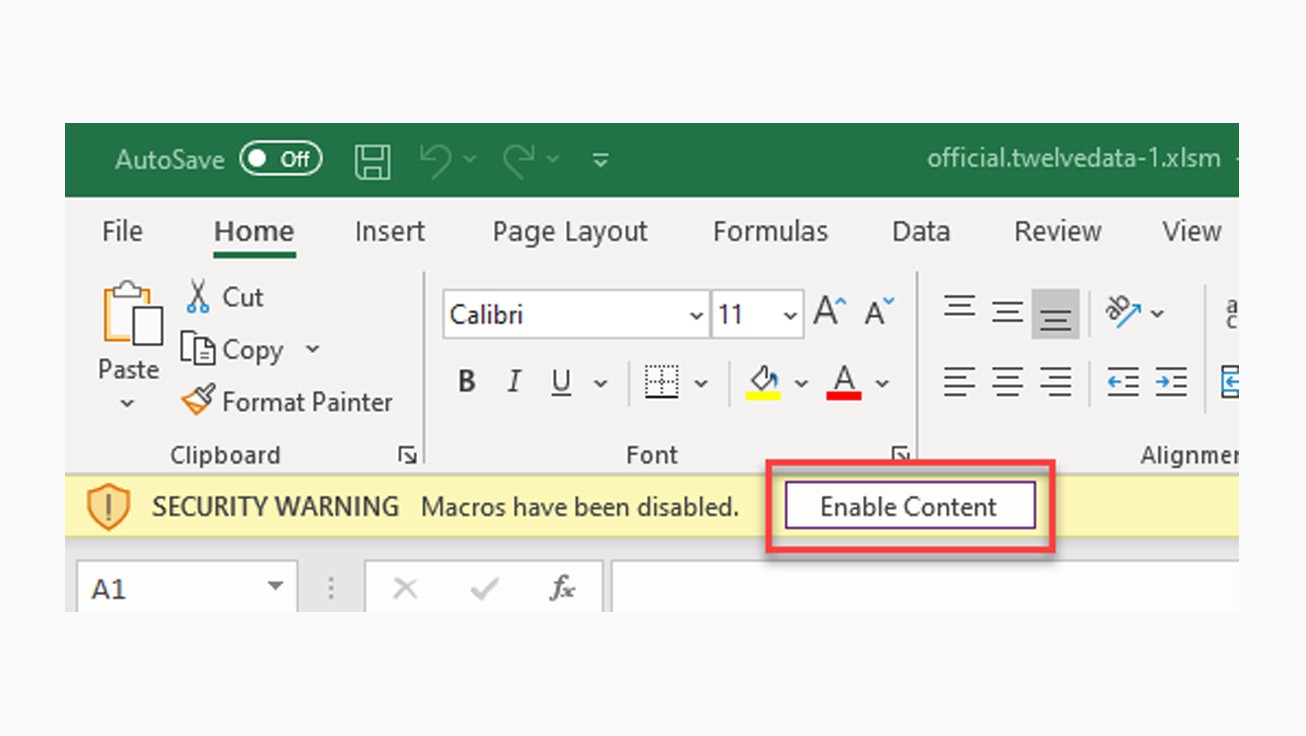
Task: Open the font name dropdown arrow
Action: click(x=697, y=316)
